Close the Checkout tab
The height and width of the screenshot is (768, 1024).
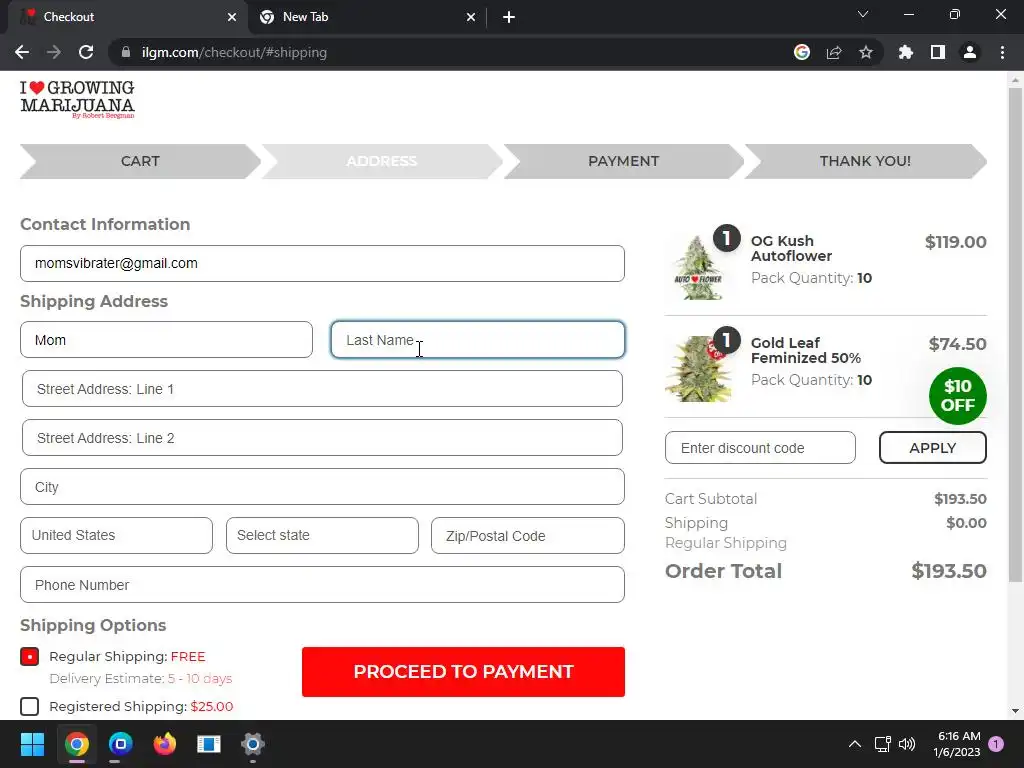pyautogui.click(x=232, y=17)
